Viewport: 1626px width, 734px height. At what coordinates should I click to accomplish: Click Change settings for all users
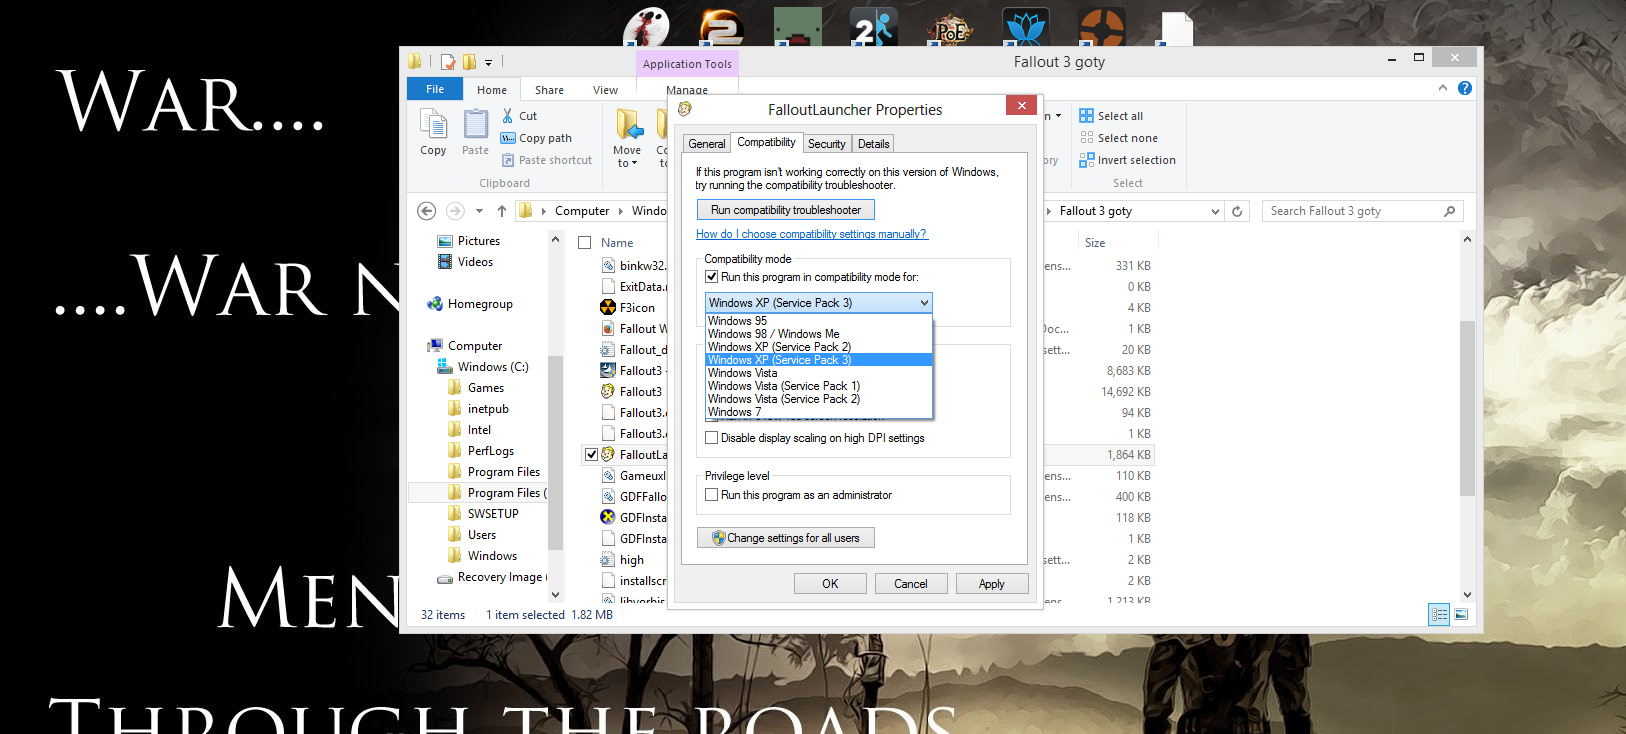[786, 538]
